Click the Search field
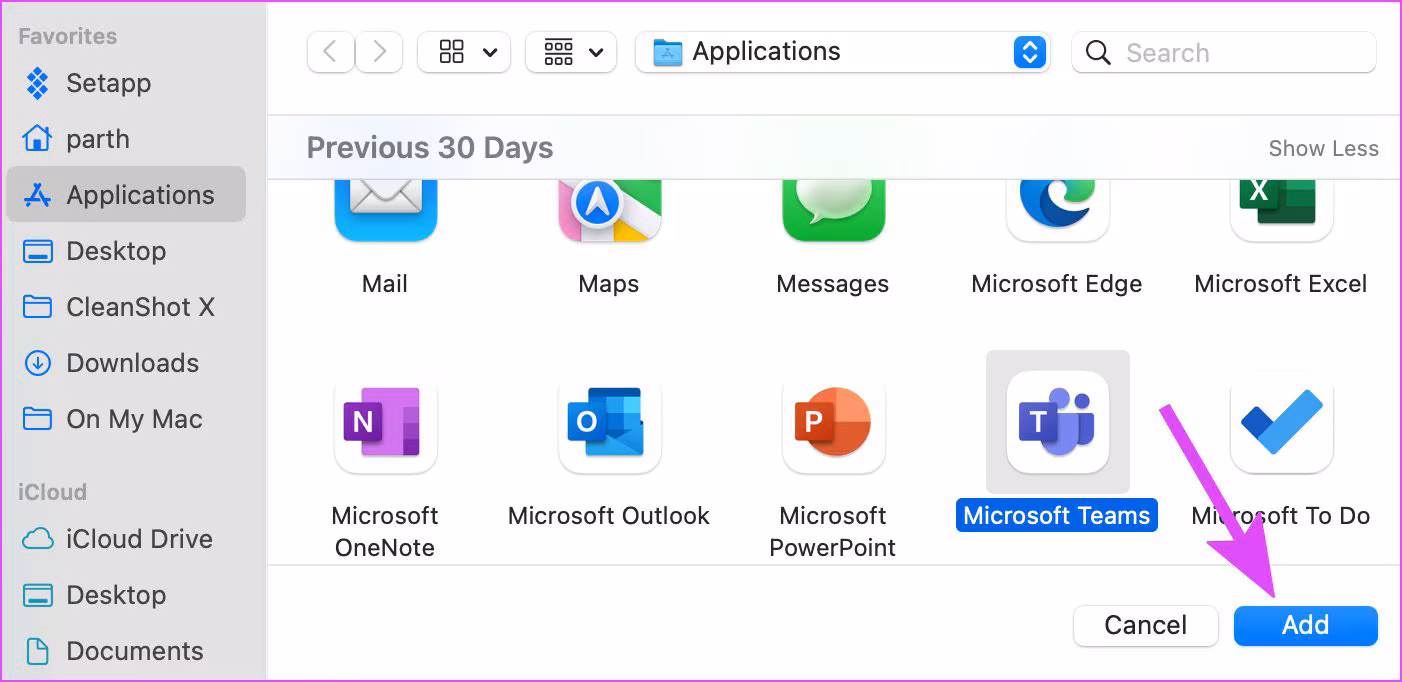 (1224, 52)
